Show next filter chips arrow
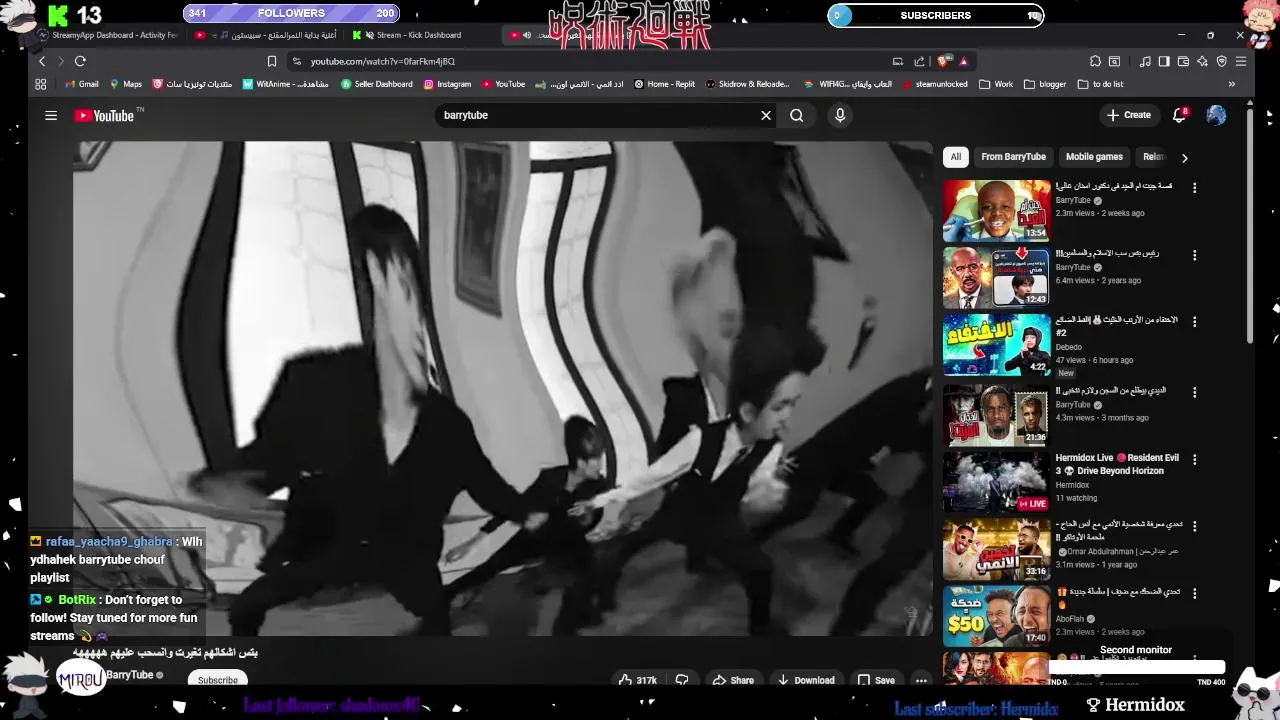Viewport: 1280px width, 720px height. click(x=1184, y=158)
